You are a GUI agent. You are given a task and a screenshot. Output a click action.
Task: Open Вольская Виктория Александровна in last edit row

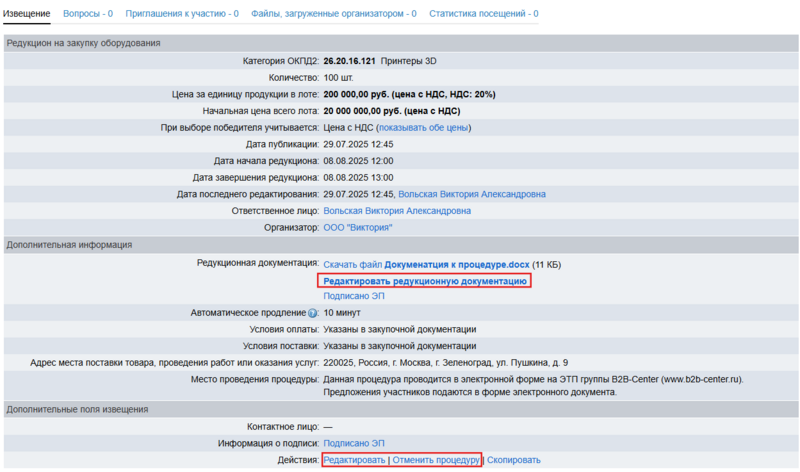click(x=472, y=194)
